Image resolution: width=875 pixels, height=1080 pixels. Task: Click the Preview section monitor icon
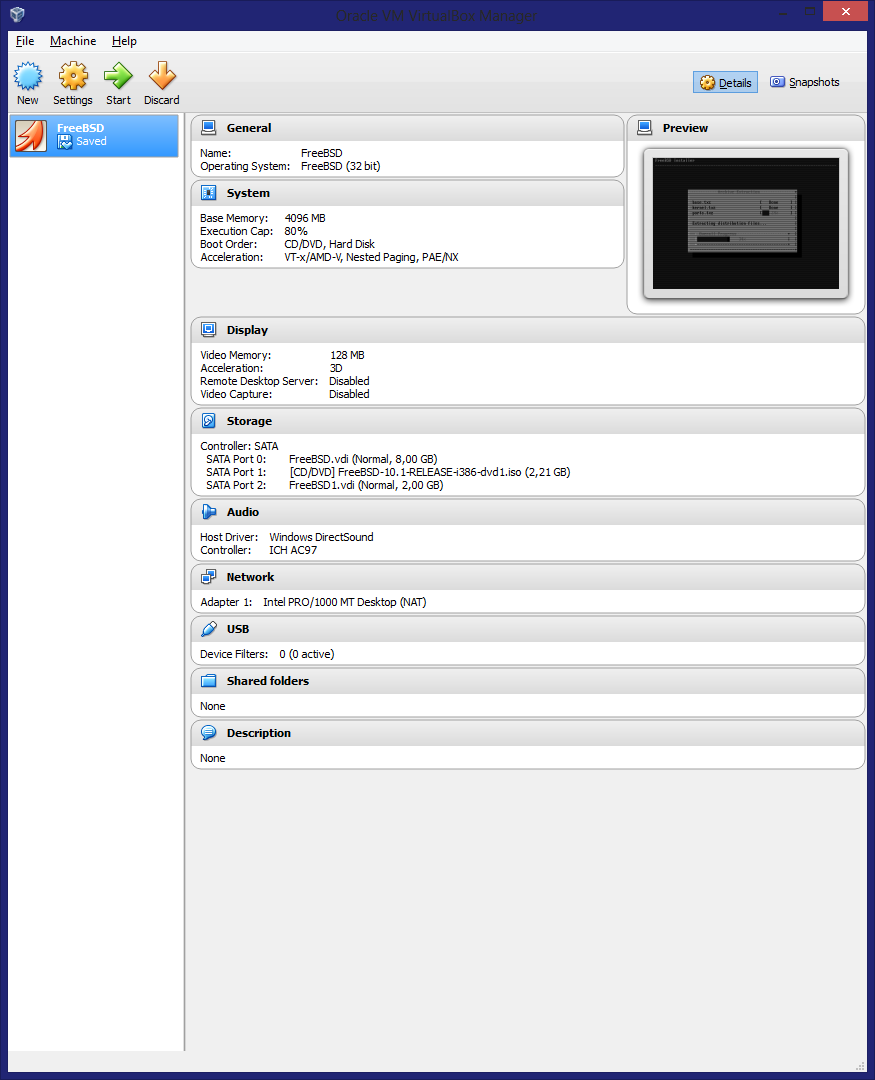tap(645, 127)
